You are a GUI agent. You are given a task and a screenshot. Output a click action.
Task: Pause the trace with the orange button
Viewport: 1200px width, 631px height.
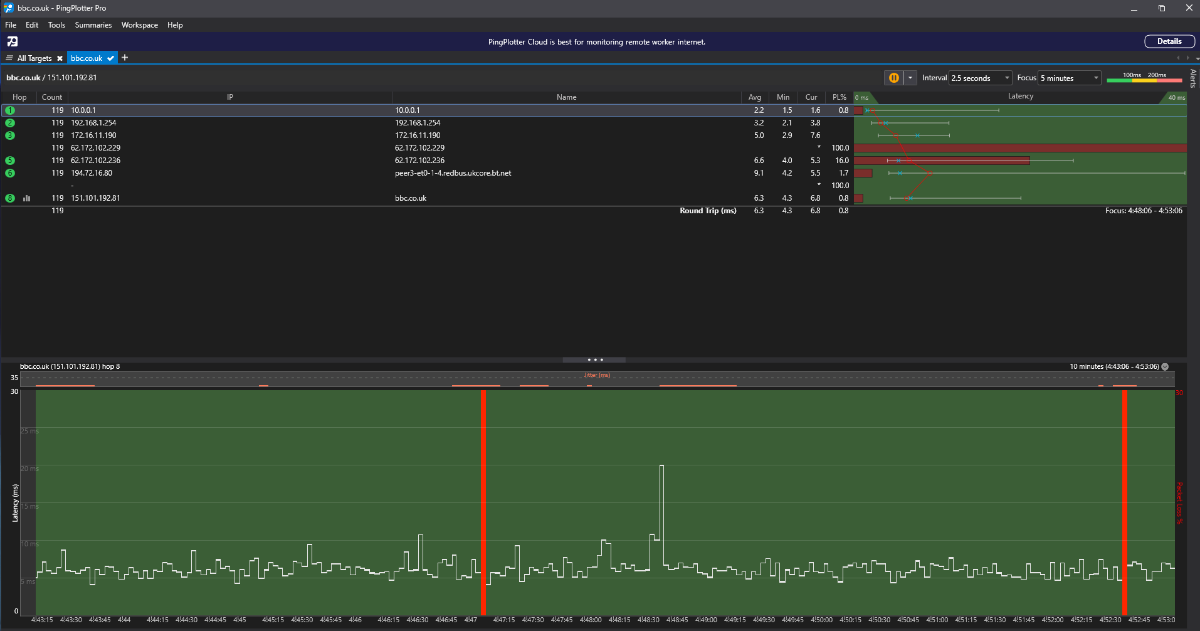tap(894, 78)
